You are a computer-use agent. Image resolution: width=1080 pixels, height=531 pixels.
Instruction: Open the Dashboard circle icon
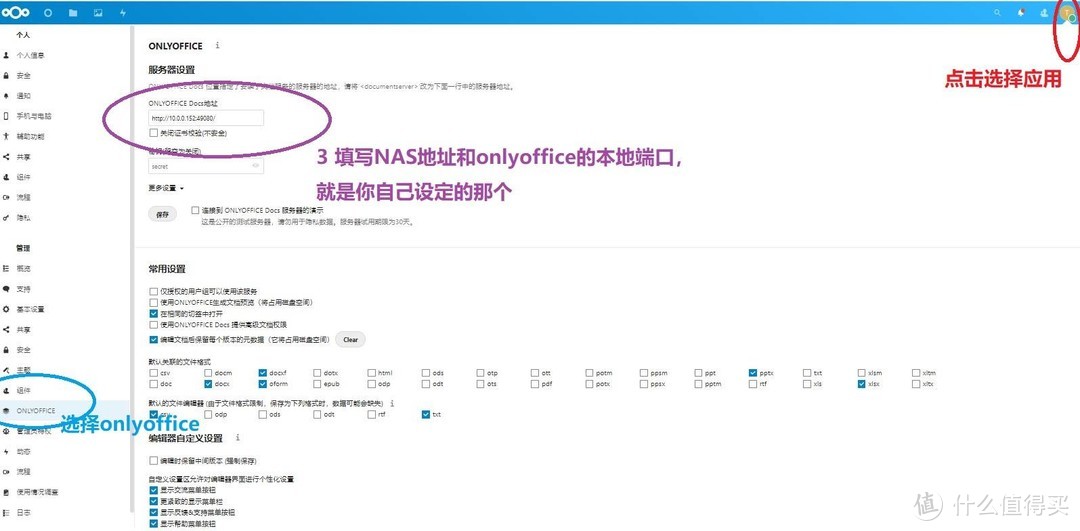tap(48, 12)
